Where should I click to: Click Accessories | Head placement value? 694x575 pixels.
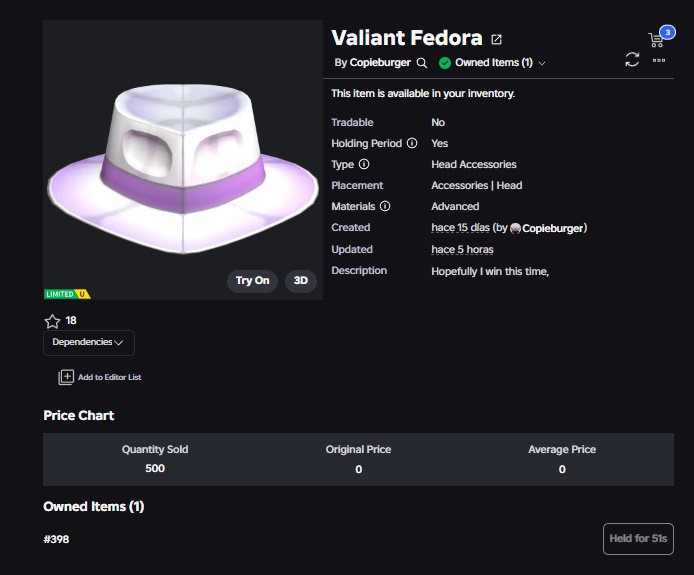coord(477,185)
